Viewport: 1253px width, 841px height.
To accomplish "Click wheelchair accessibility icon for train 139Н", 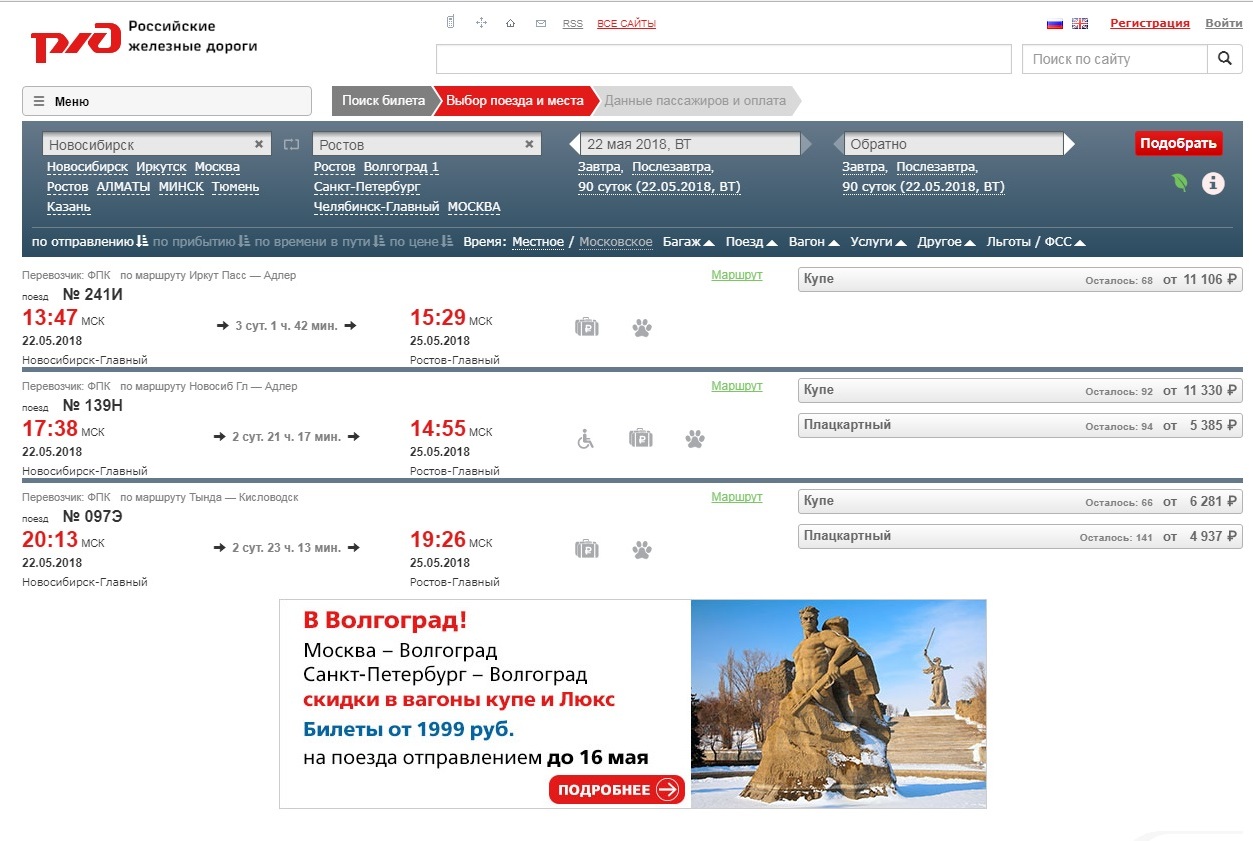I will pos(586,438).
